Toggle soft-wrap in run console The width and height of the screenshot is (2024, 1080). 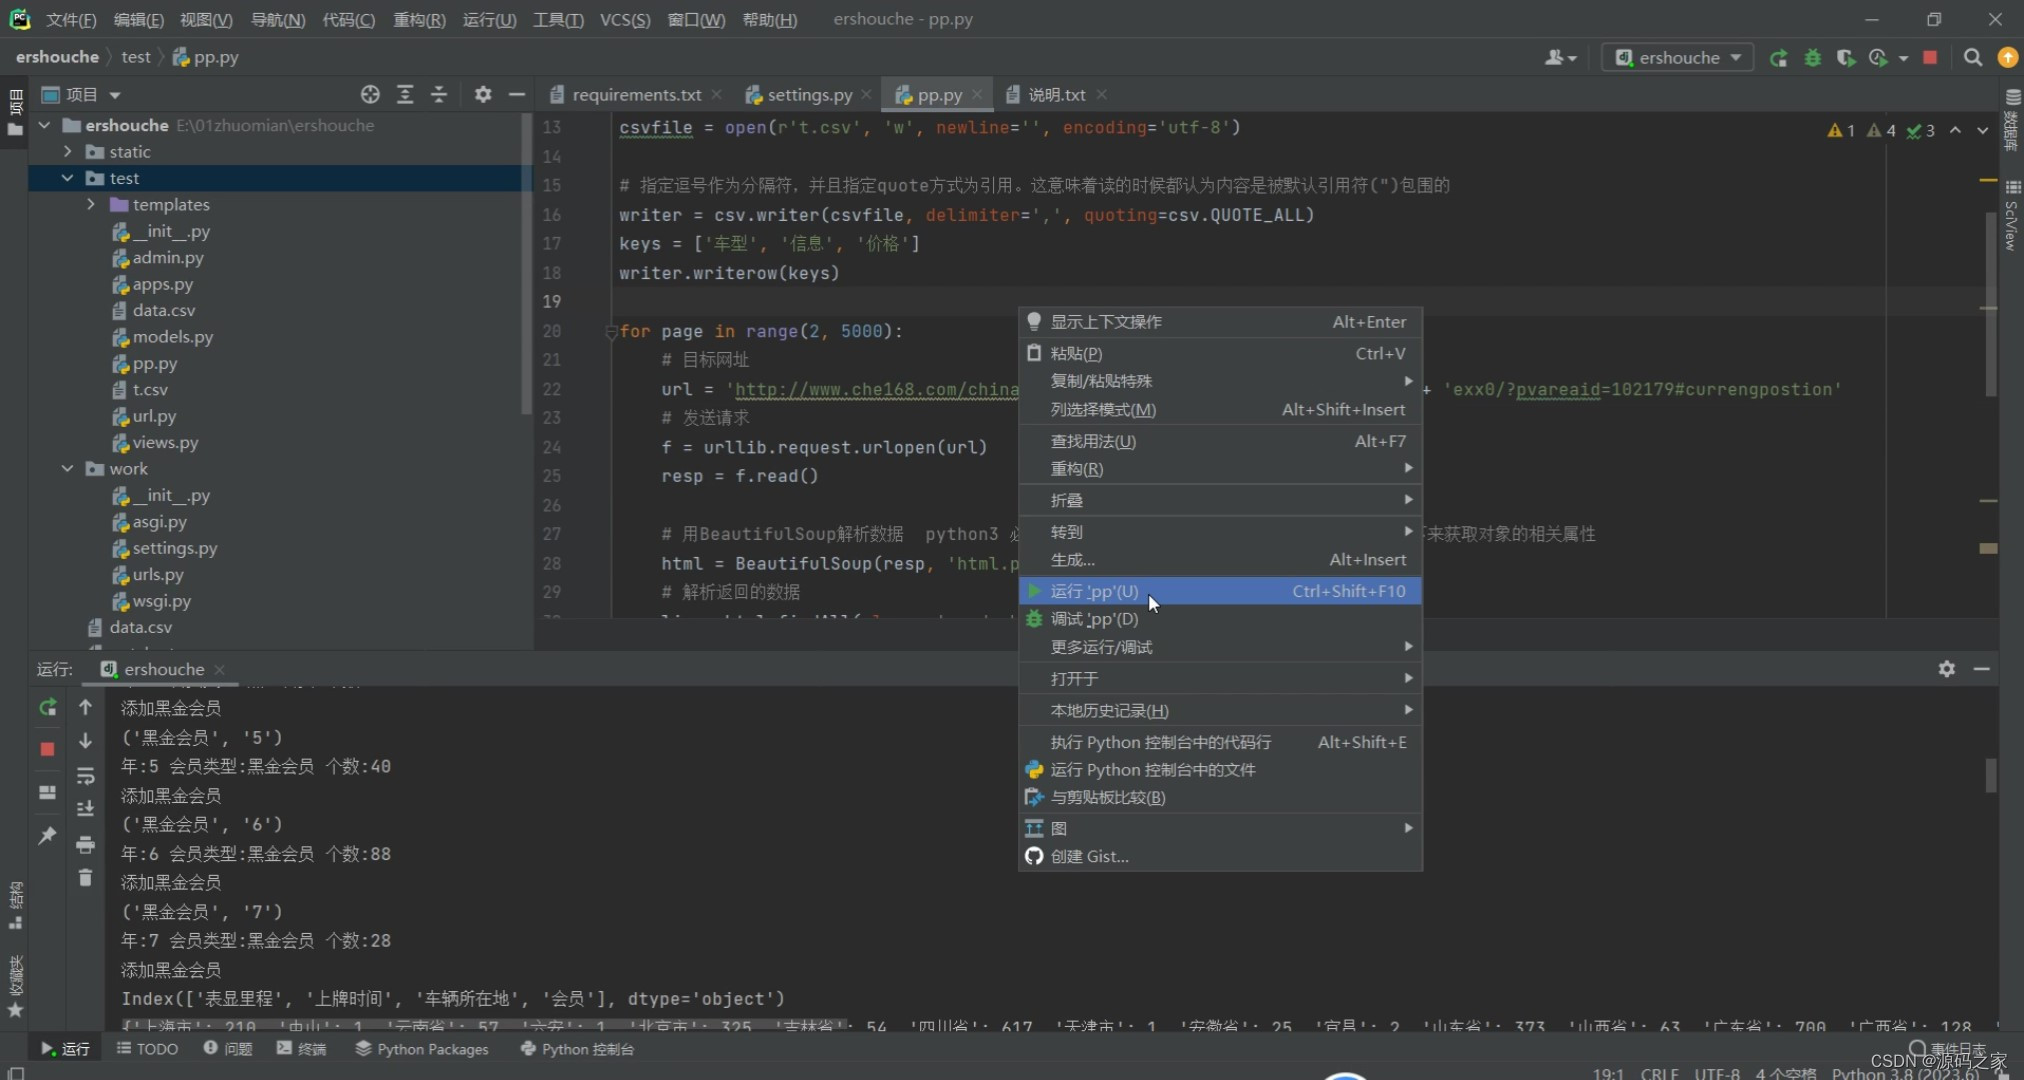[85, 776]
